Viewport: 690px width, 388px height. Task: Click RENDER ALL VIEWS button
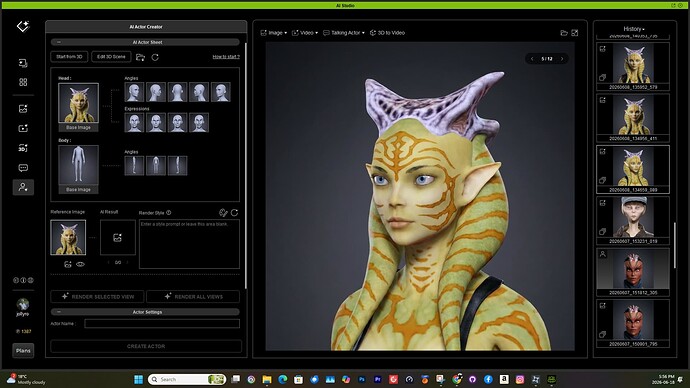coord(193,296)
